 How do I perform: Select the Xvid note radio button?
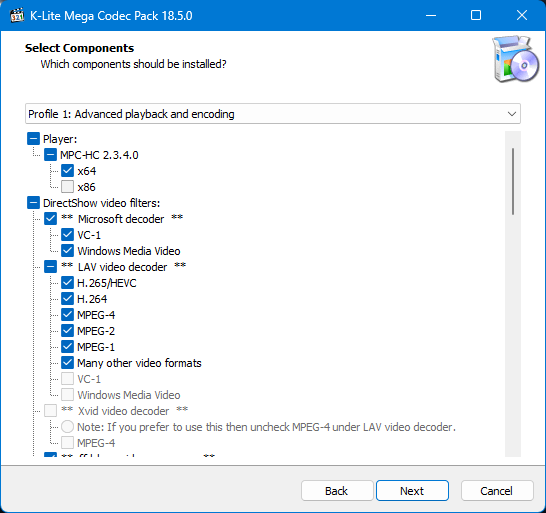(67, 427)
